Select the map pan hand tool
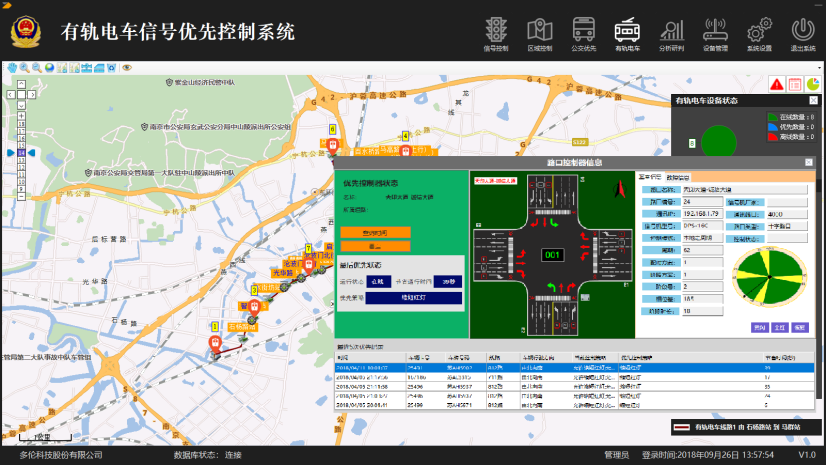 (x=12, y=68)
